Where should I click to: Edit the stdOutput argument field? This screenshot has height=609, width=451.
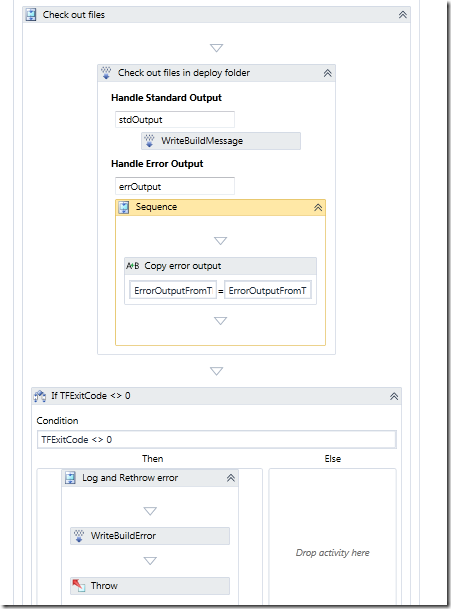coord(175,120)
